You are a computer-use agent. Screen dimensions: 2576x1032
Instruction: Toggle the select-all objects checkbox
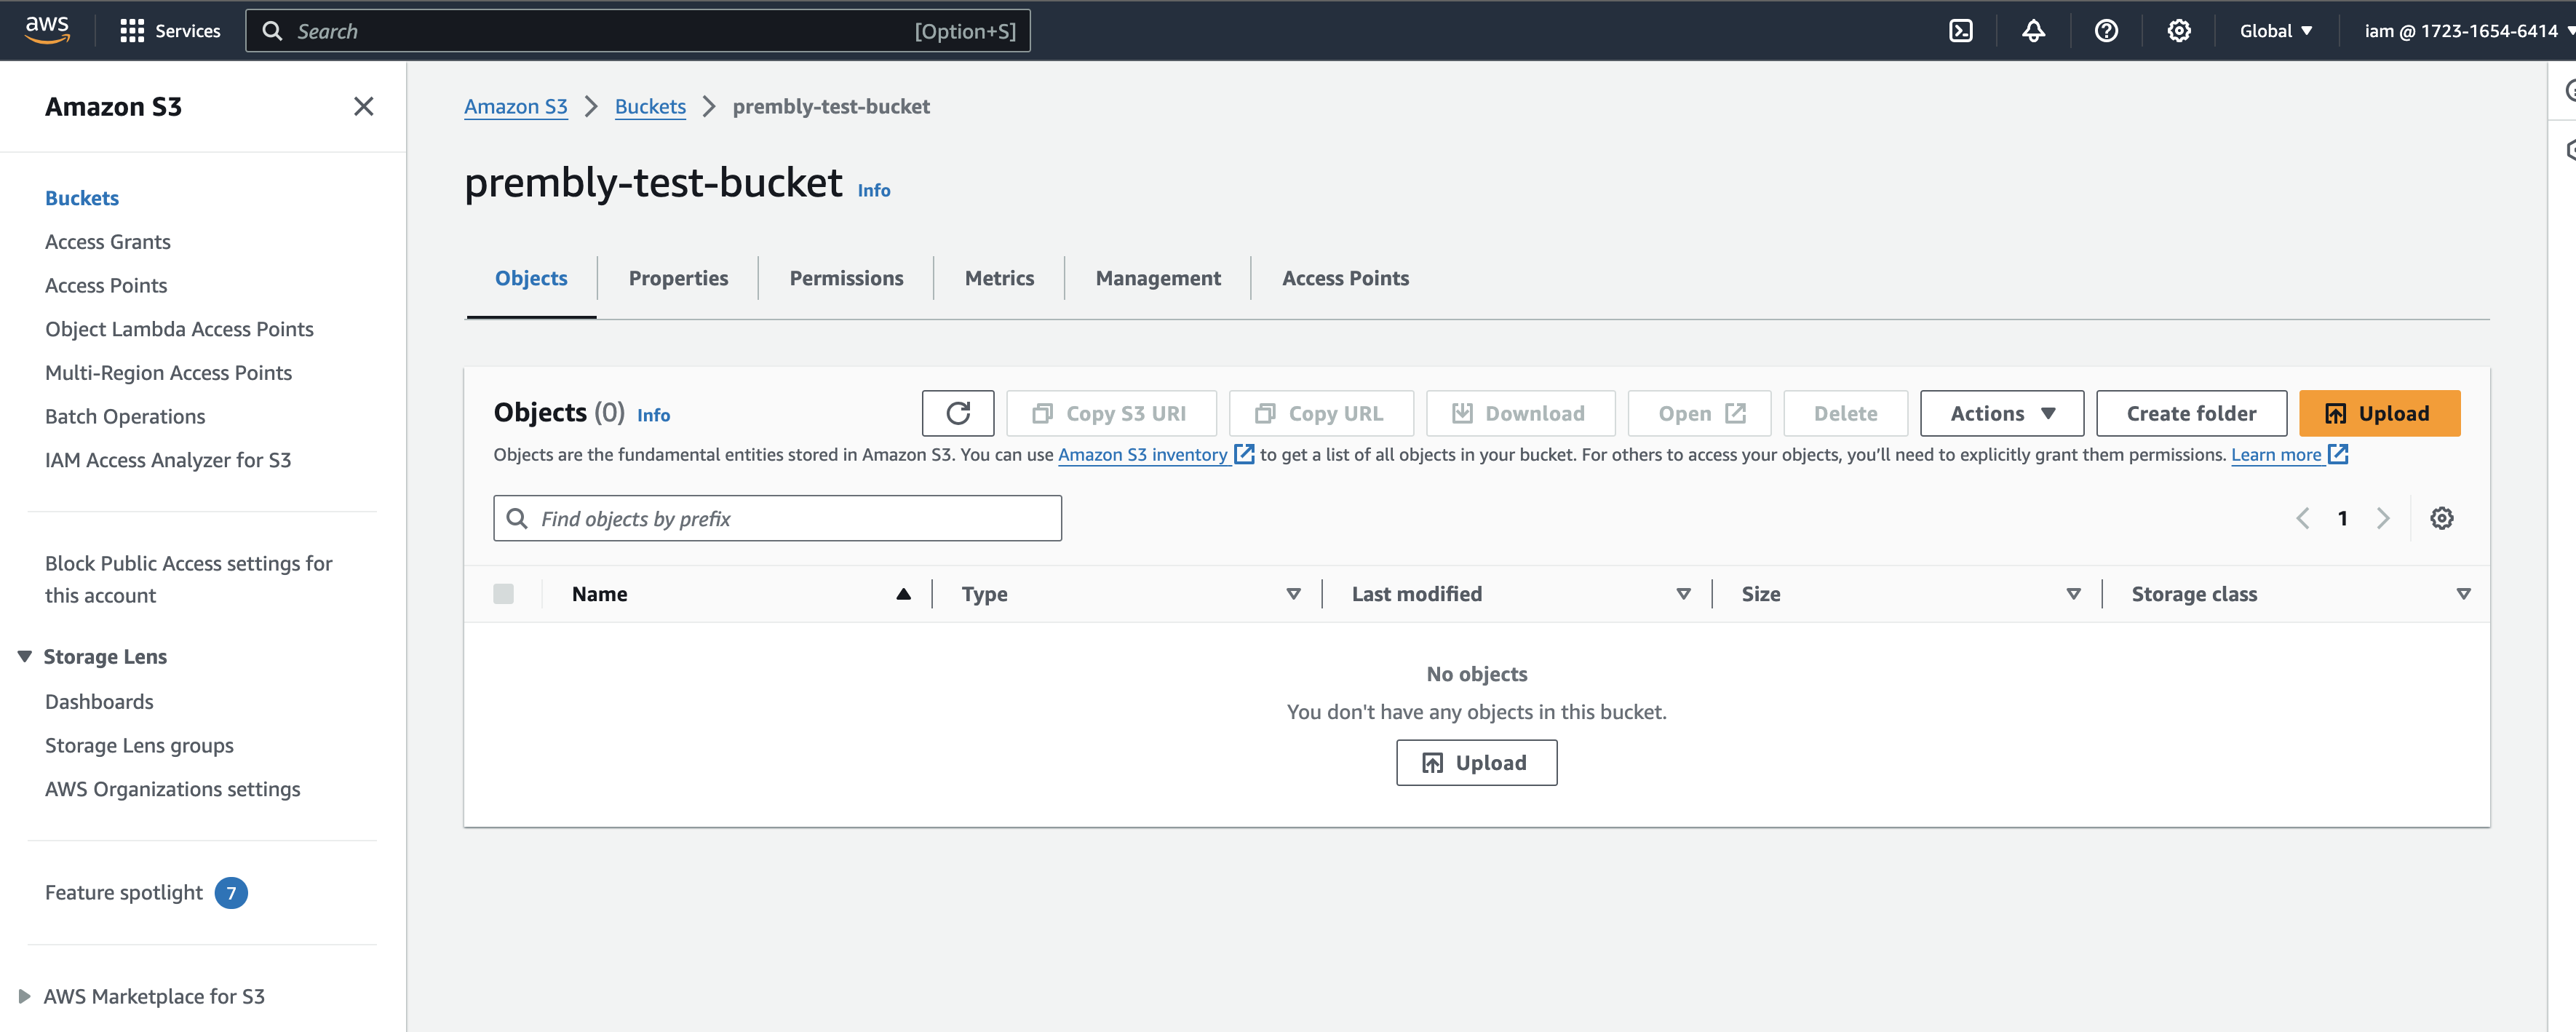[x=503, y=594]
